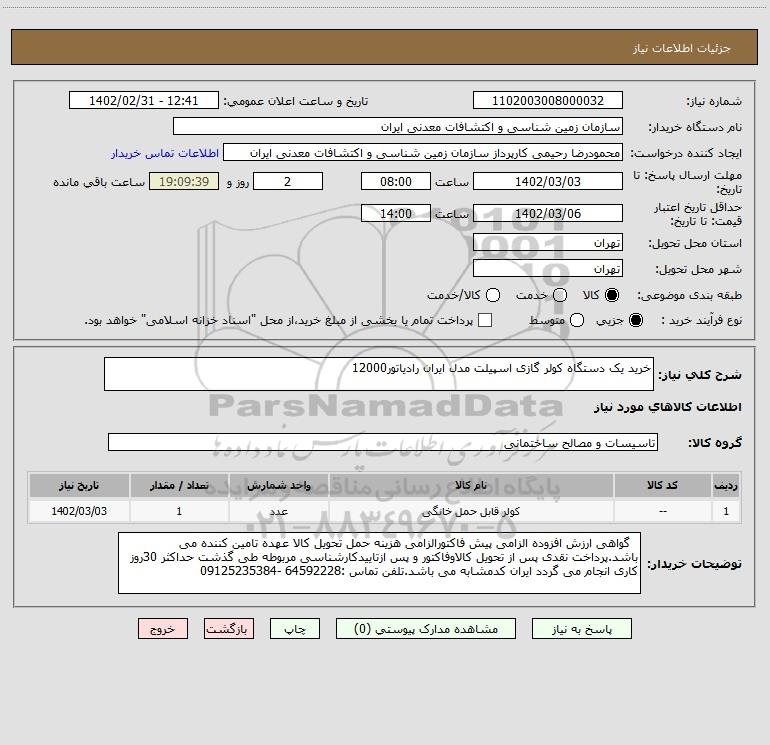770x745 pixels.
Task: Click the response deadline date 1402/03/03 field
Action: 548,181
